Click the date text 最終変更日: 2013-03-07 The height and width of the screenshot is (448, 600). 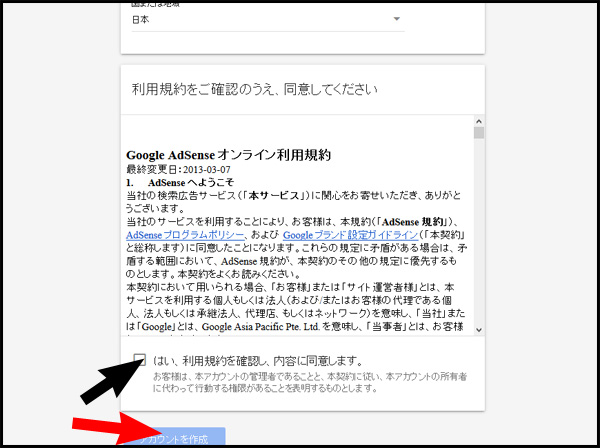point(178,169)
